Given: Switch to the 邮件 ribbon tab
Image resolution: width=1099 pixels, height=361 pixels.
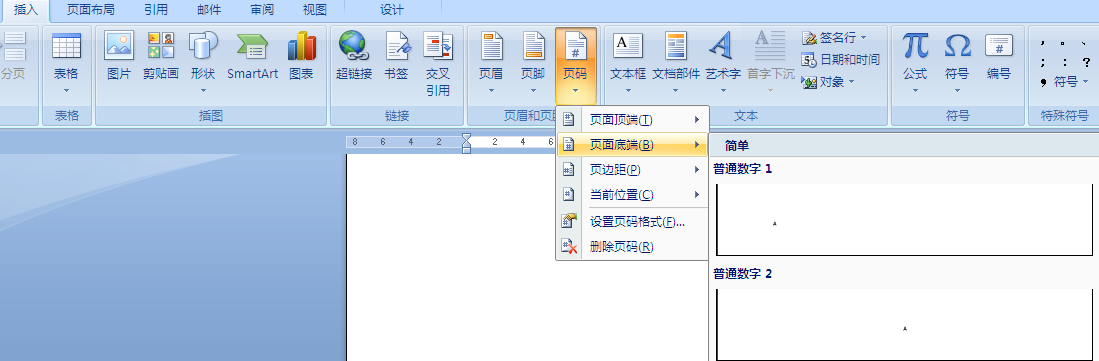Looking at the screenshot, I should pyautogui.click(x=209, y=10).
